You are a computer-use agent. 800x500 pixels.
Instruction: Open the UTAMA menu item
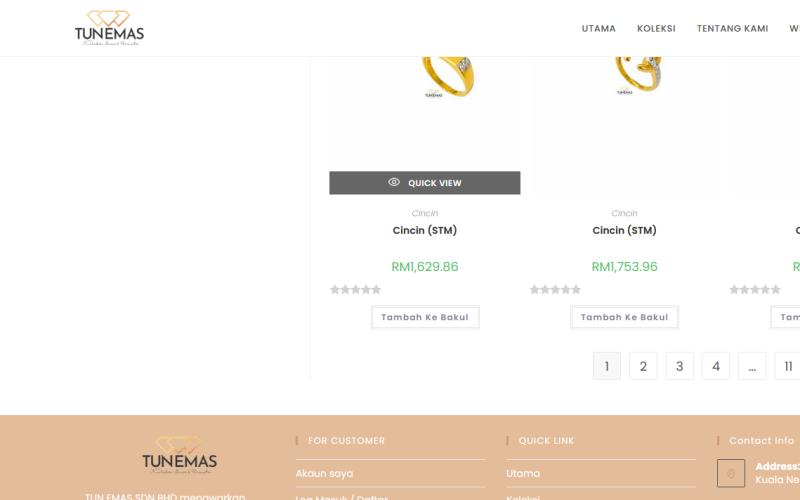coord(598,29)
